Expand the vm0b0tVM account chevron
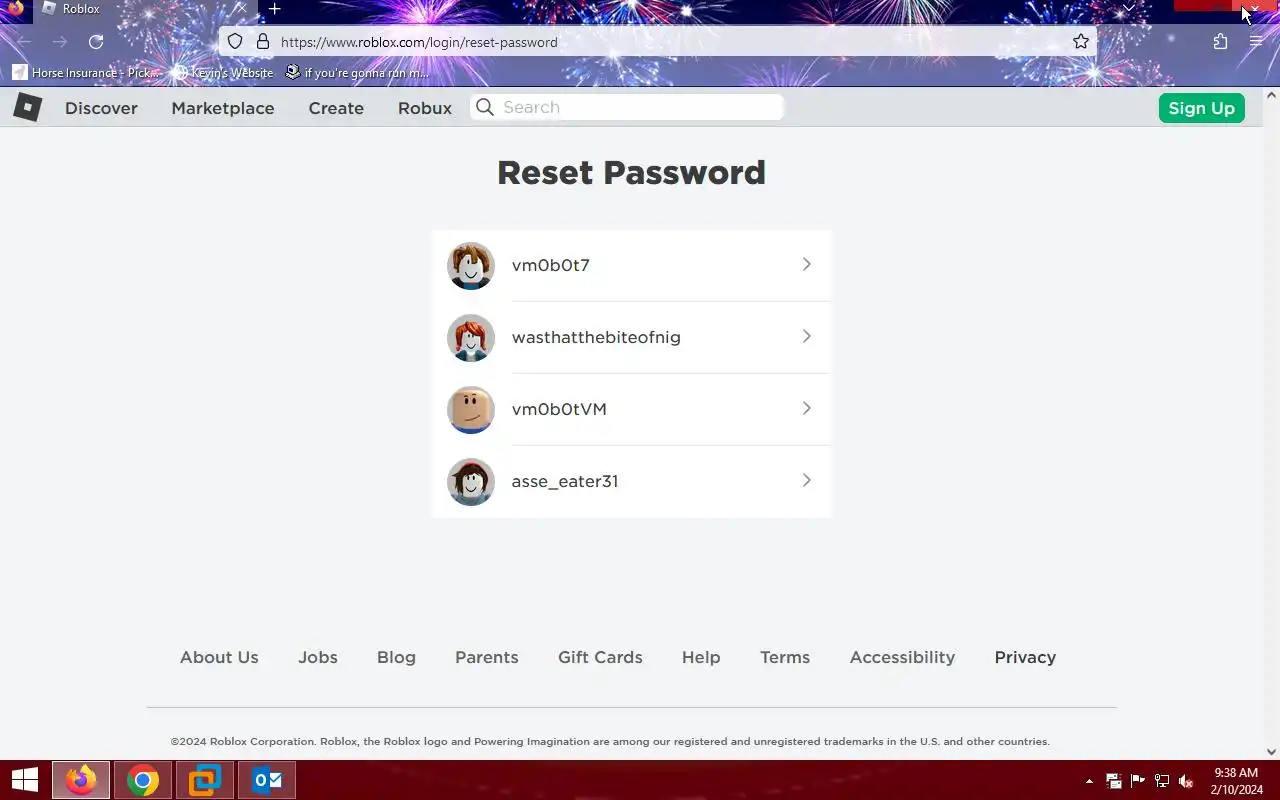The width and height of the screenshot is (1280, 800). 806,408
